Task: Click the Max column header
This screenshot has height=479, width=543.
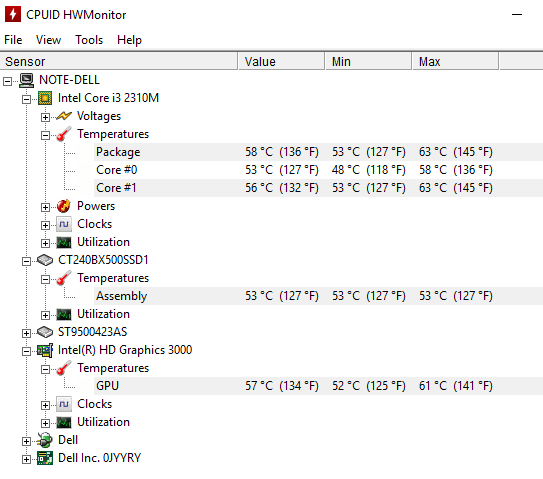Action: coord(455,62)
